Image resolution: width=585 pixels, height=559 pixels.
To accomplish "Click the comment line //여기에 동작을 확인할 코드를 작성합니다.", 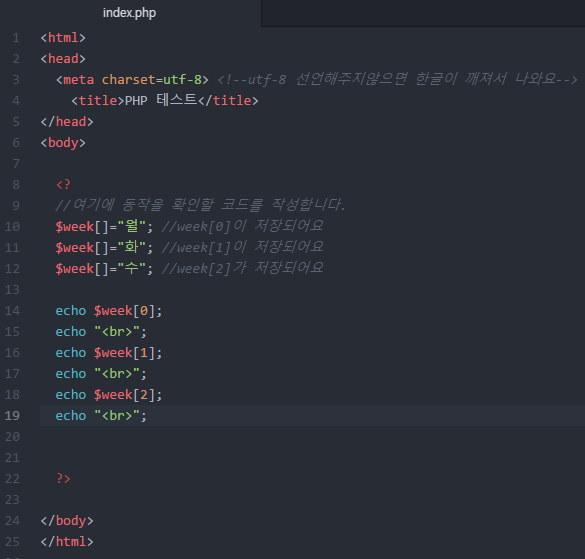I will point(200,205).
